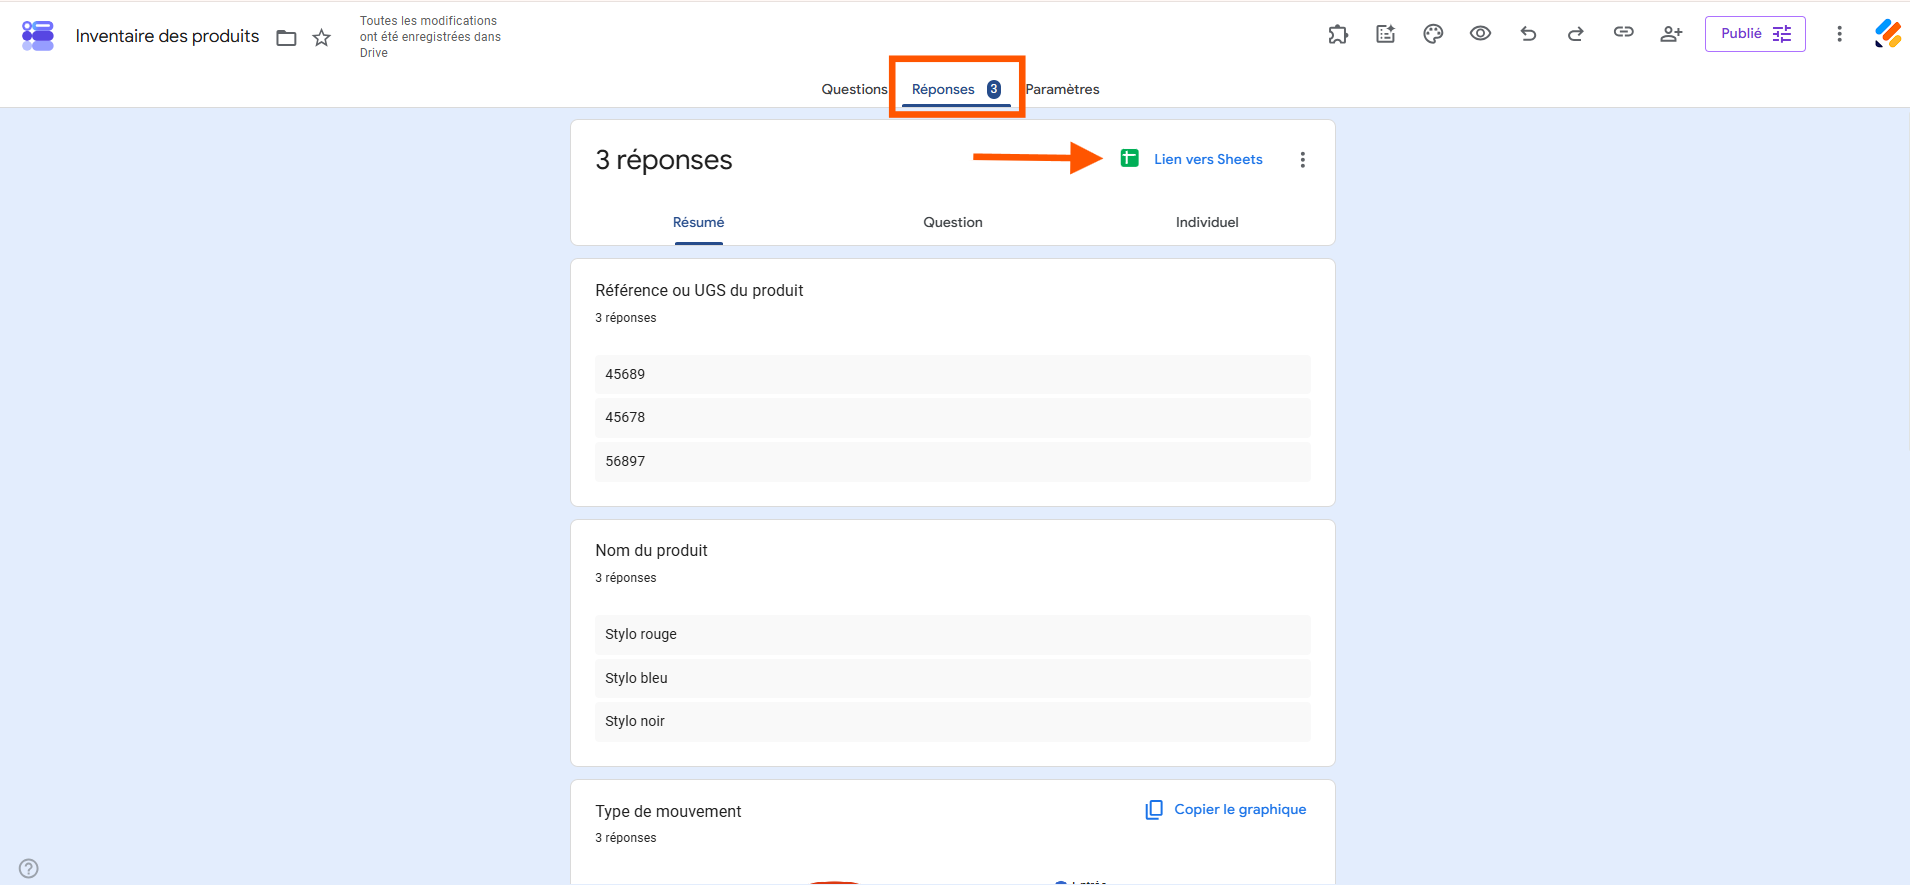The image size is (1910, 885).
Task: Select the Individuel view tab
Action: pyautogui.click(x=1207, y=222)
